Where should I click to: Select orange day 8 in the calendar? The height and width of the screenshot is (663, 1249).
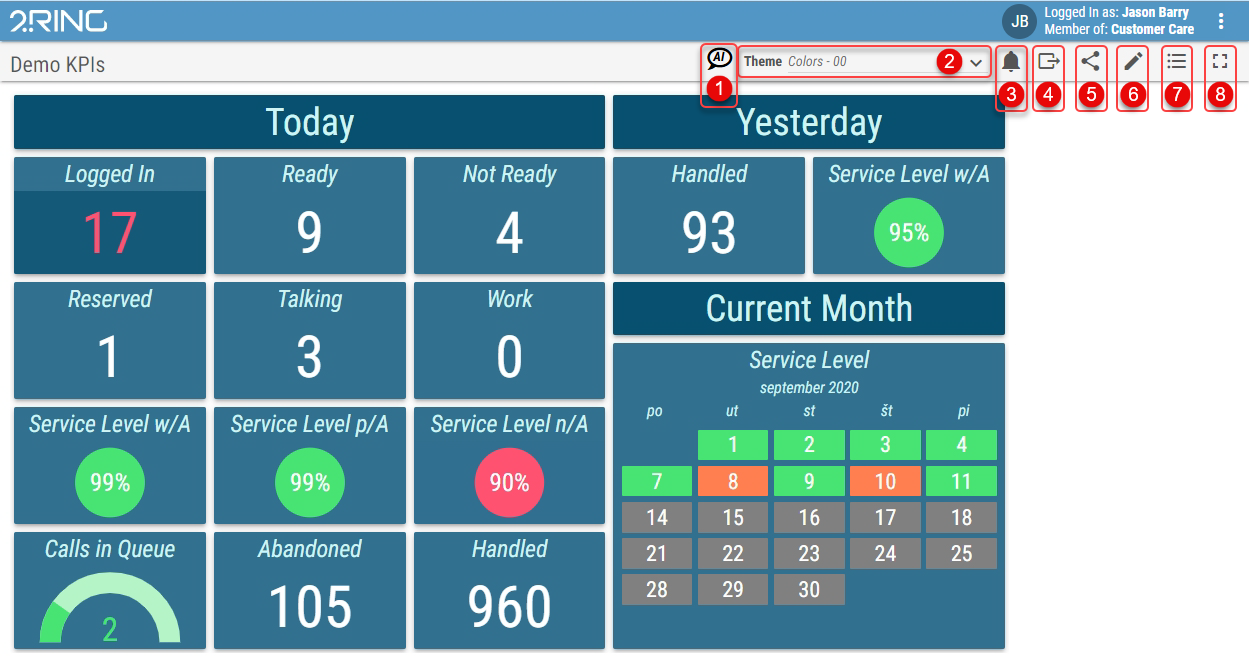tap(732, 481)
